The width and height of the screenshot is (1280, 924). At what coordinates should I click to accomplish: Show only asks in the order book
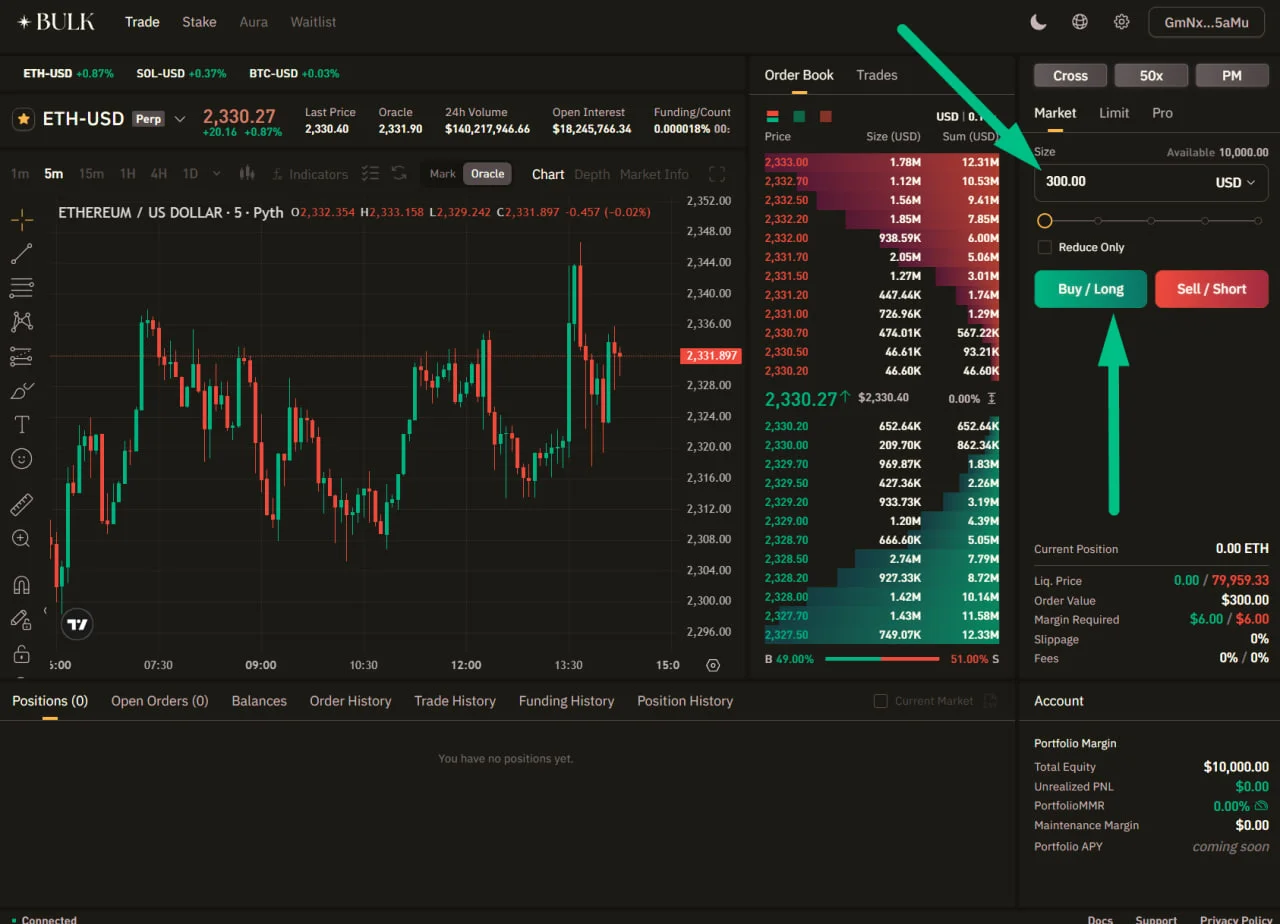(825, 116)
